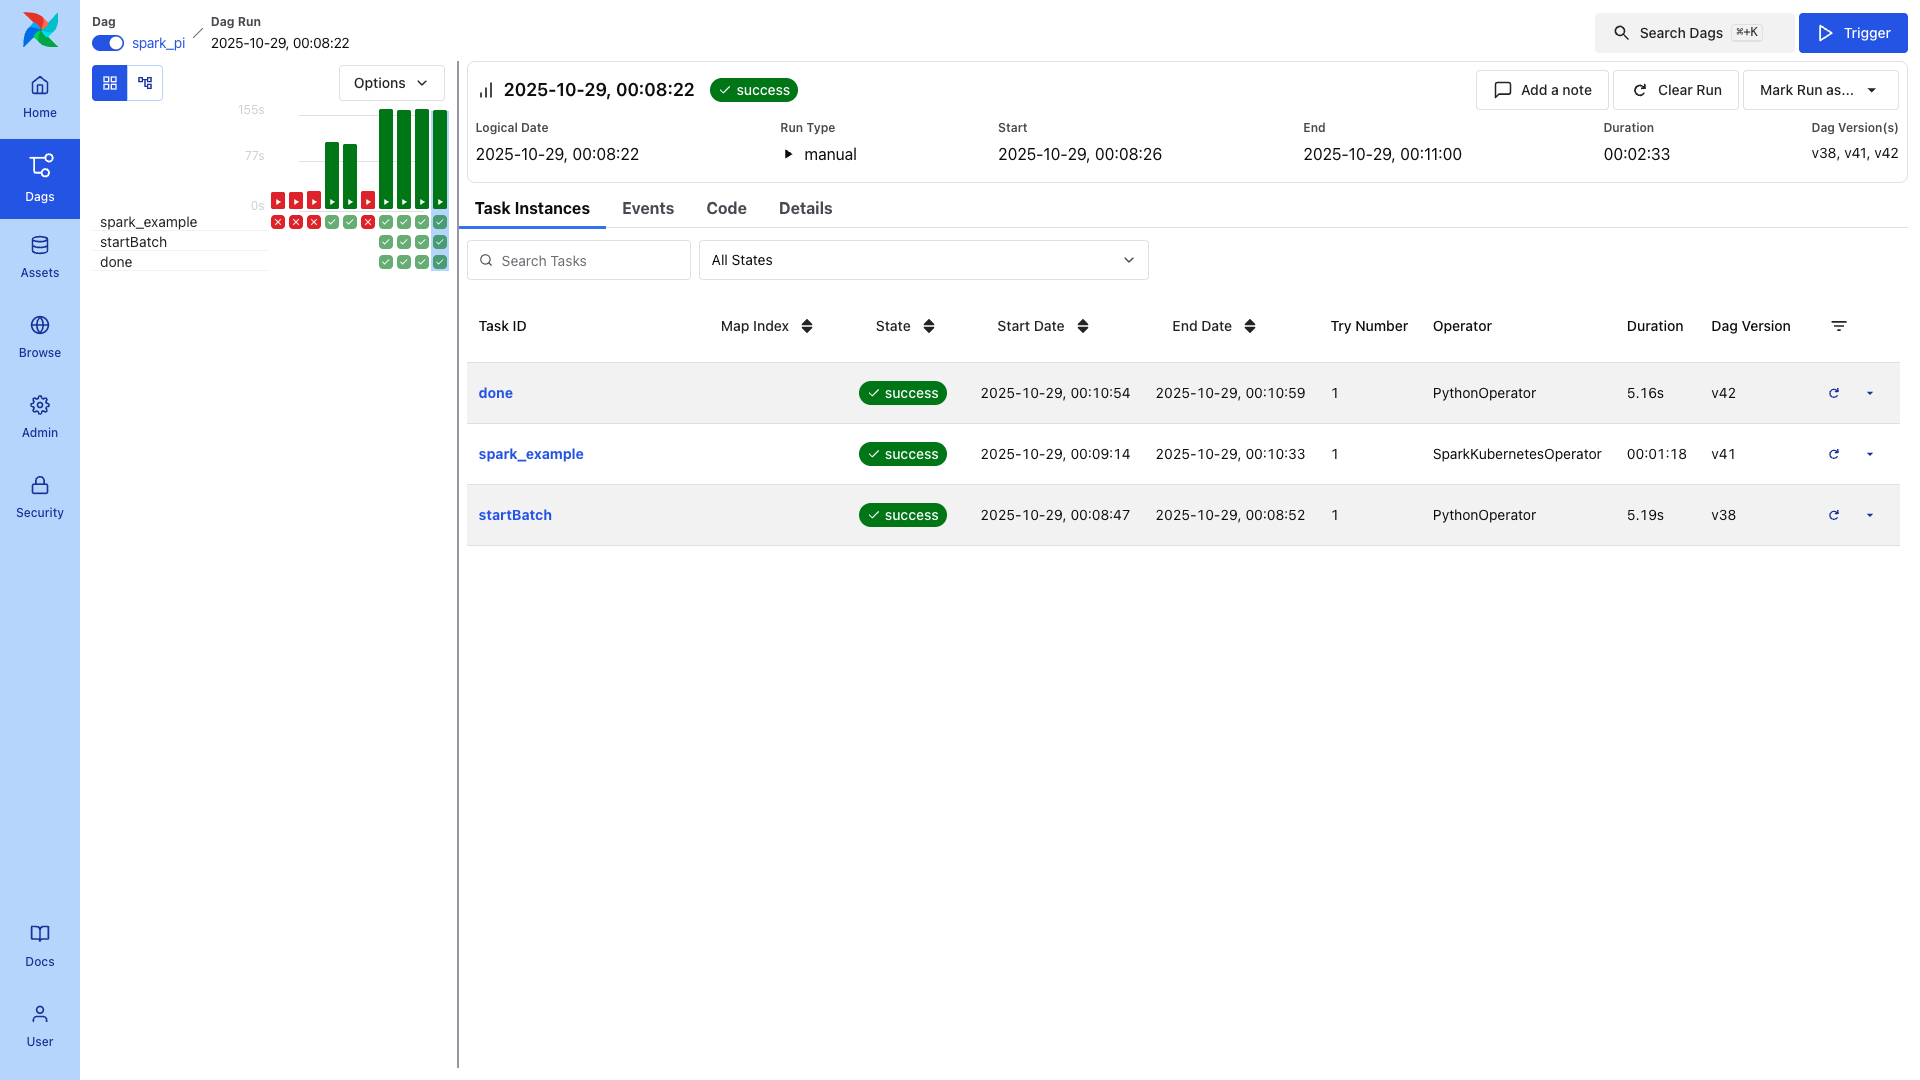This screenshot has height=1080, width=1920.
Task: Clear the done task via its refresh icon
Action: 1834,393
